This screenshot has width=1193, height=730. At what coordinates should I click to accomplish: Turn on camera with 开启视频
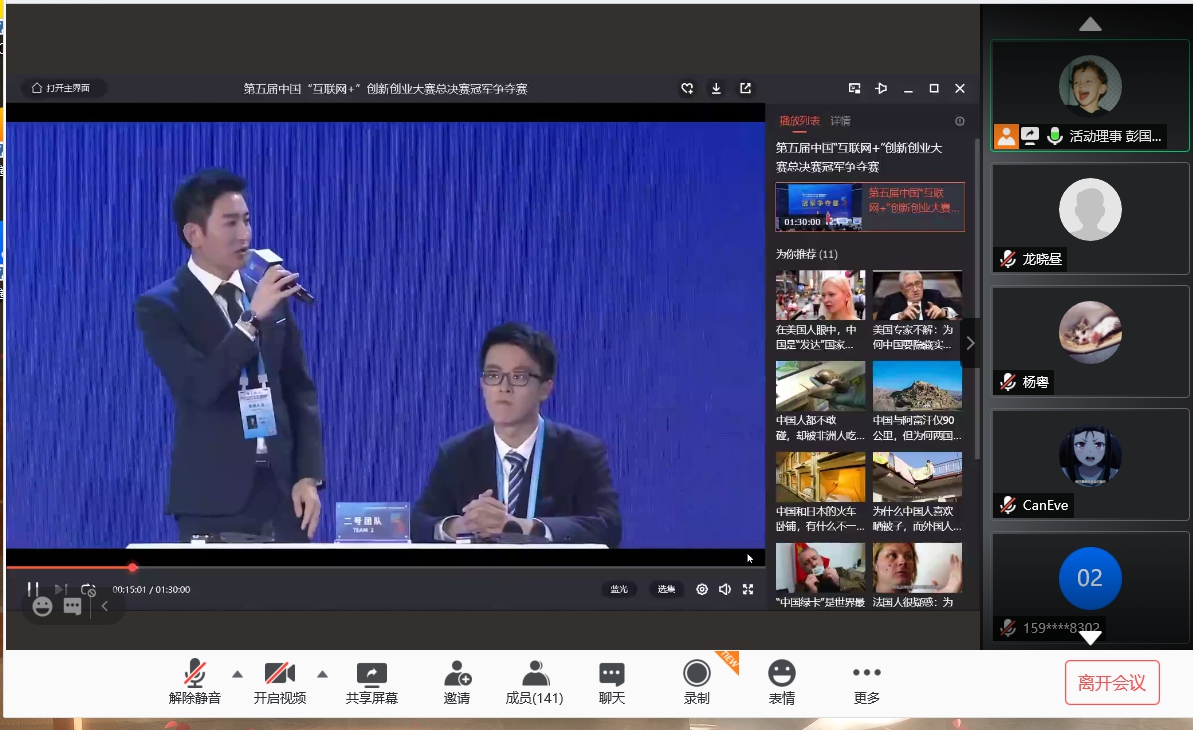pyautogui.click(x=280, y=682)
